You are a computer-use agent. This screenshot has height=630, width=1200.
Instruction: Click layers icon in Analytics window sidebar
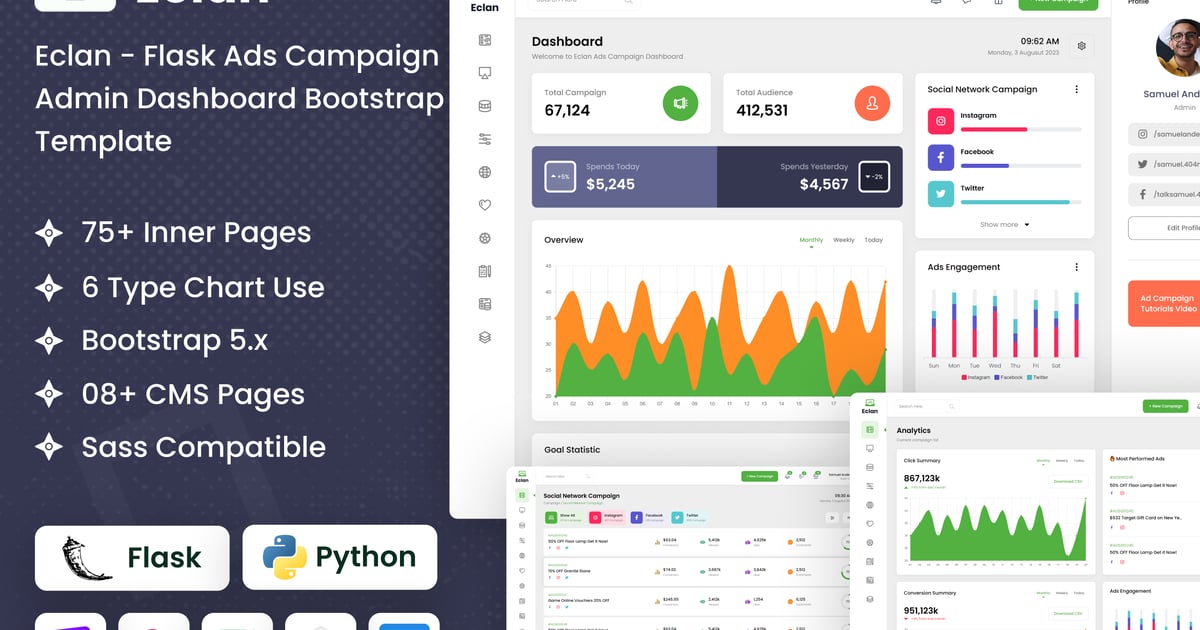coord(870,599)
